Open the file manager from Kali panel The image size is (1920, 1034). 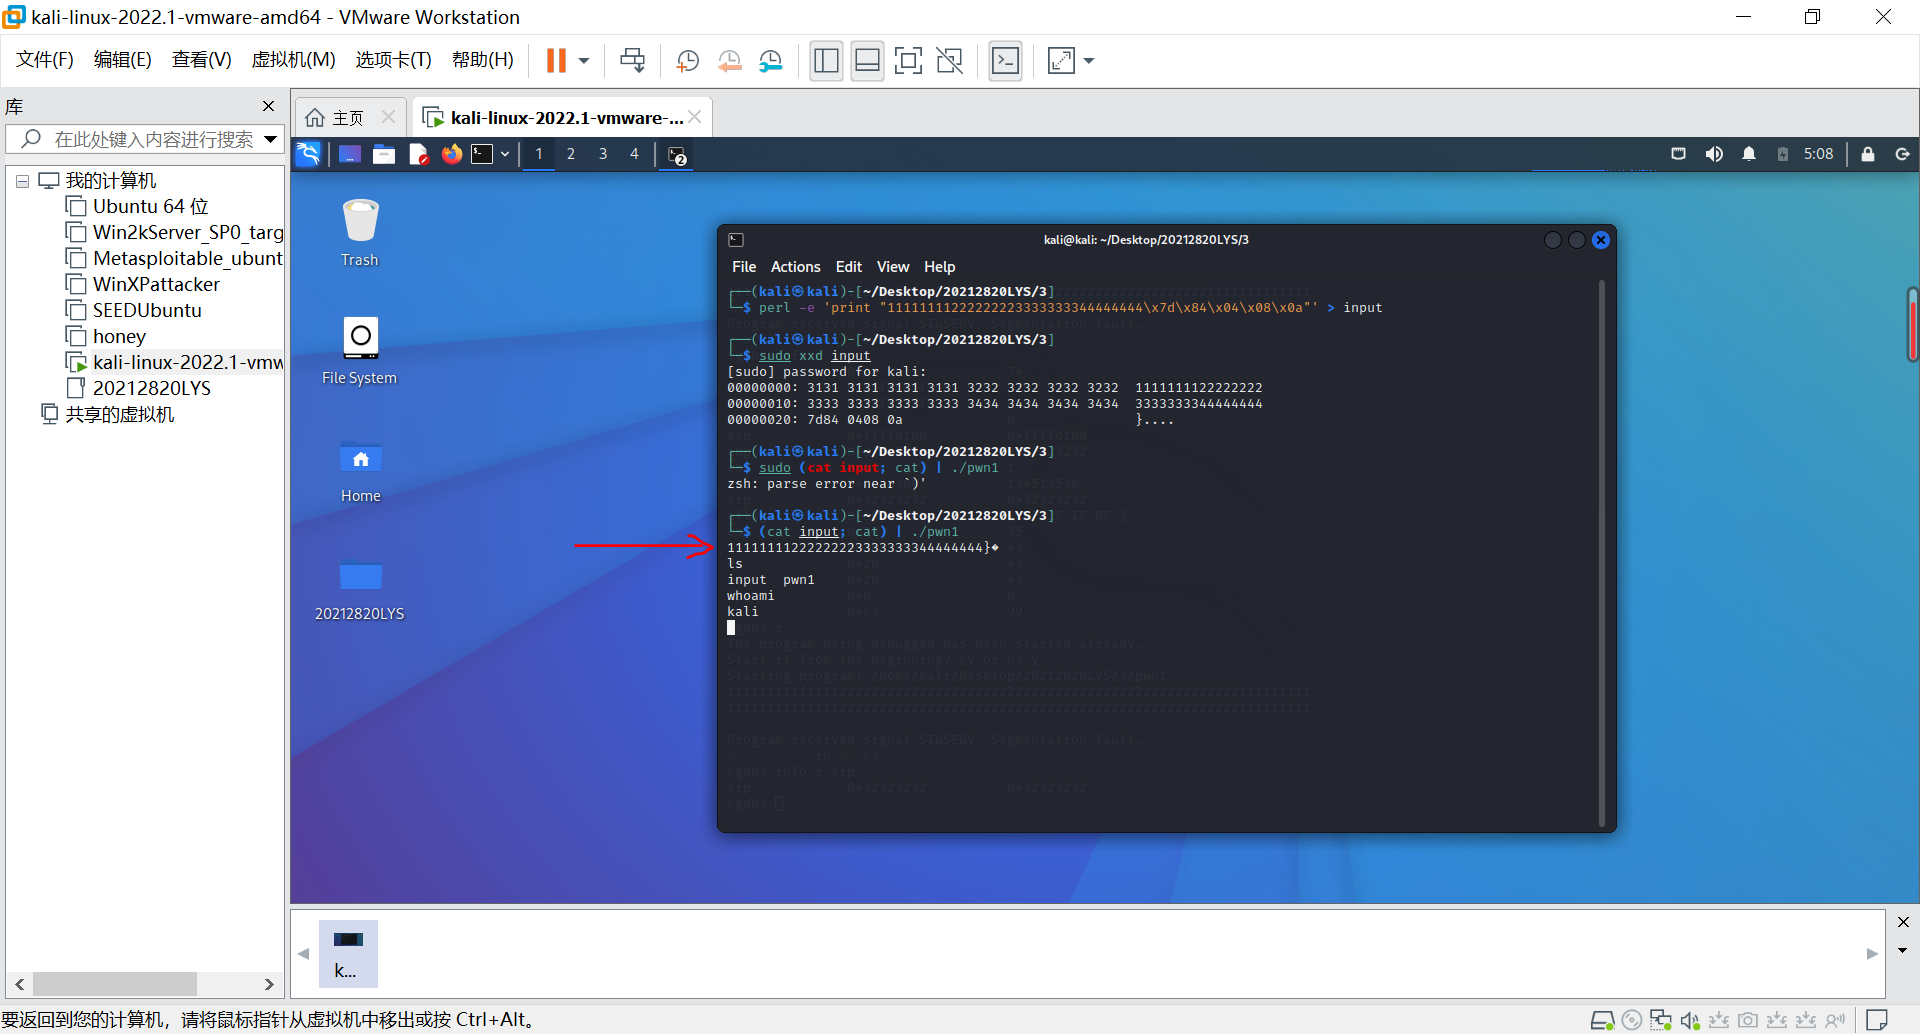[x=384, y=154]
